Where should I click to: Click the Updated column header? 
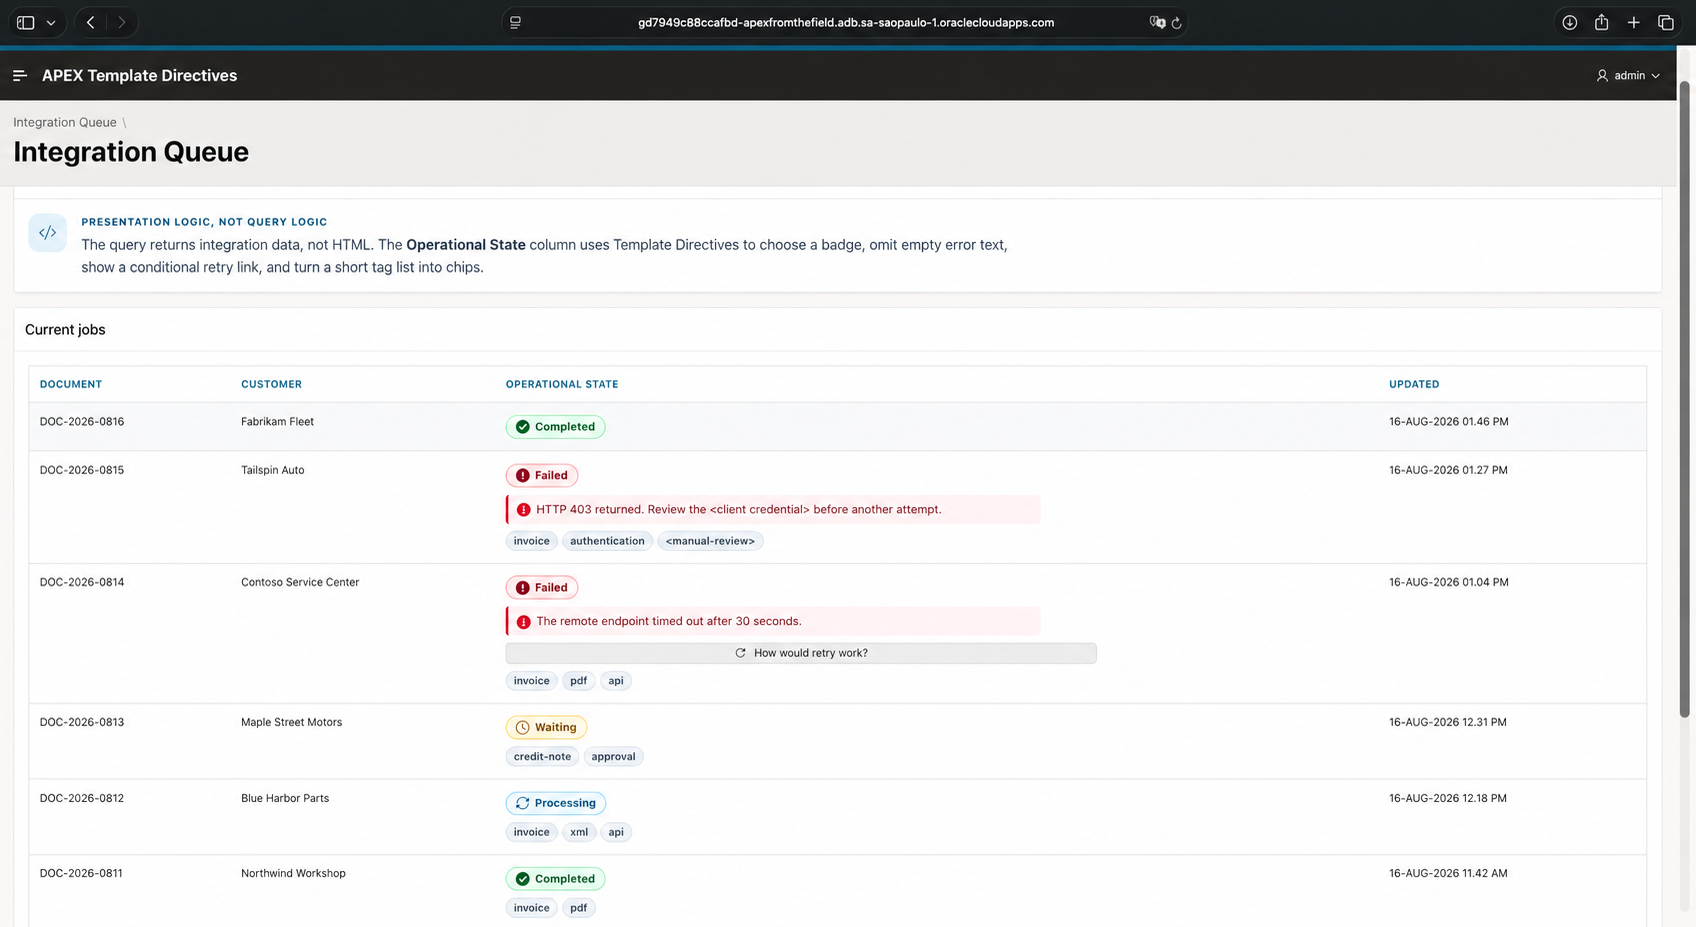pyautogui.click(x=1414, y=384)
